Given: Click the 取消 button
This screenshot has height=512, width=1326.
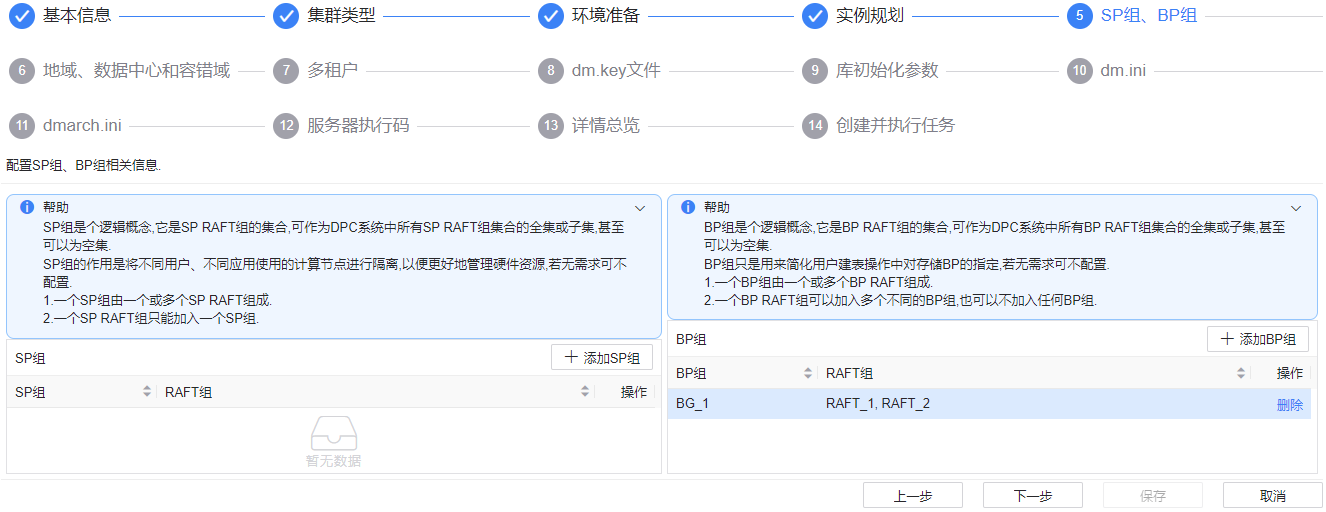Looking at the screenshot, I should [1273, 496].
